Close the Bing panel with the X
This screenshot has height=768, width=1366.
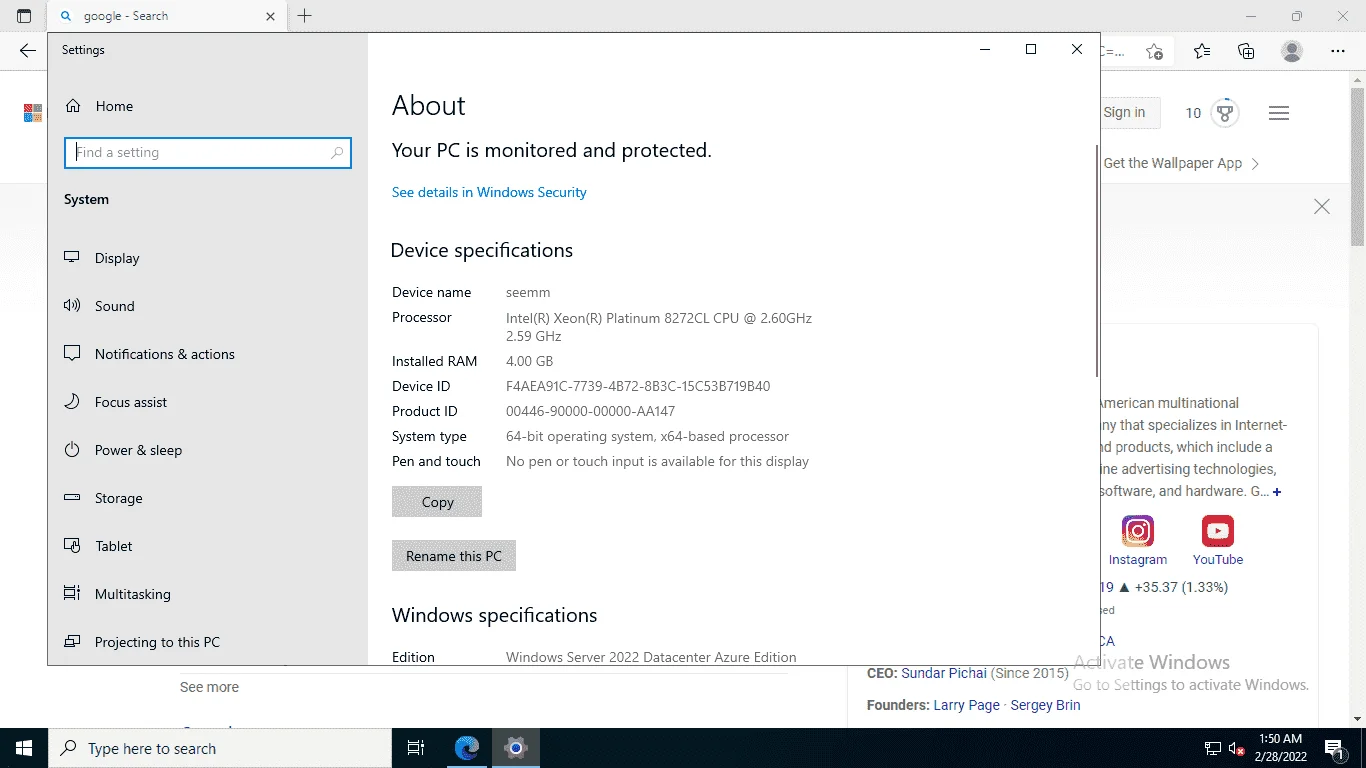pos(1322,207)
